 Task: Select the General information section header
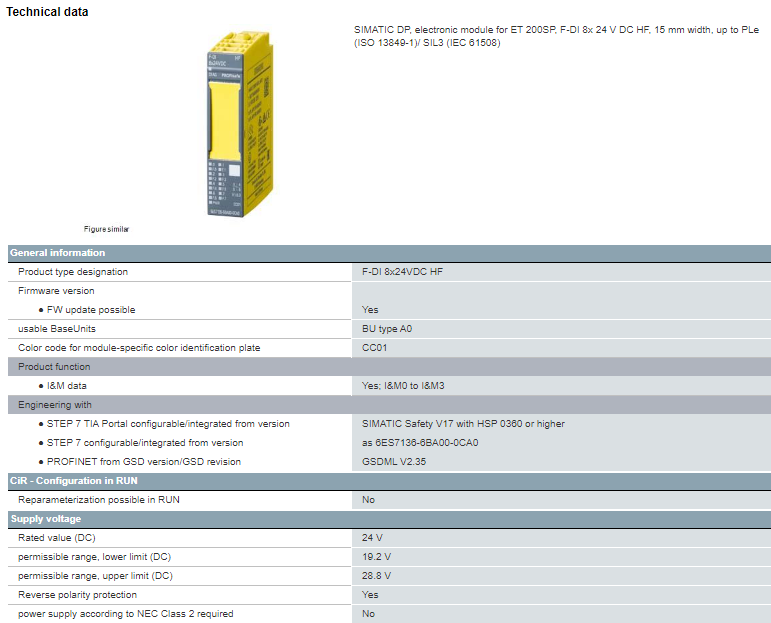pos(58,253)
